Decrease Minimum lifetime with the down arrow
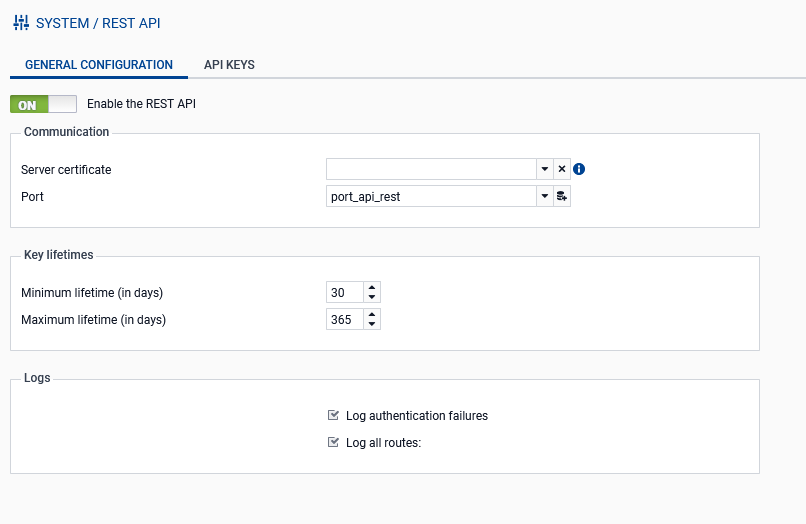The image size is (806, 524). click(372, 298)
